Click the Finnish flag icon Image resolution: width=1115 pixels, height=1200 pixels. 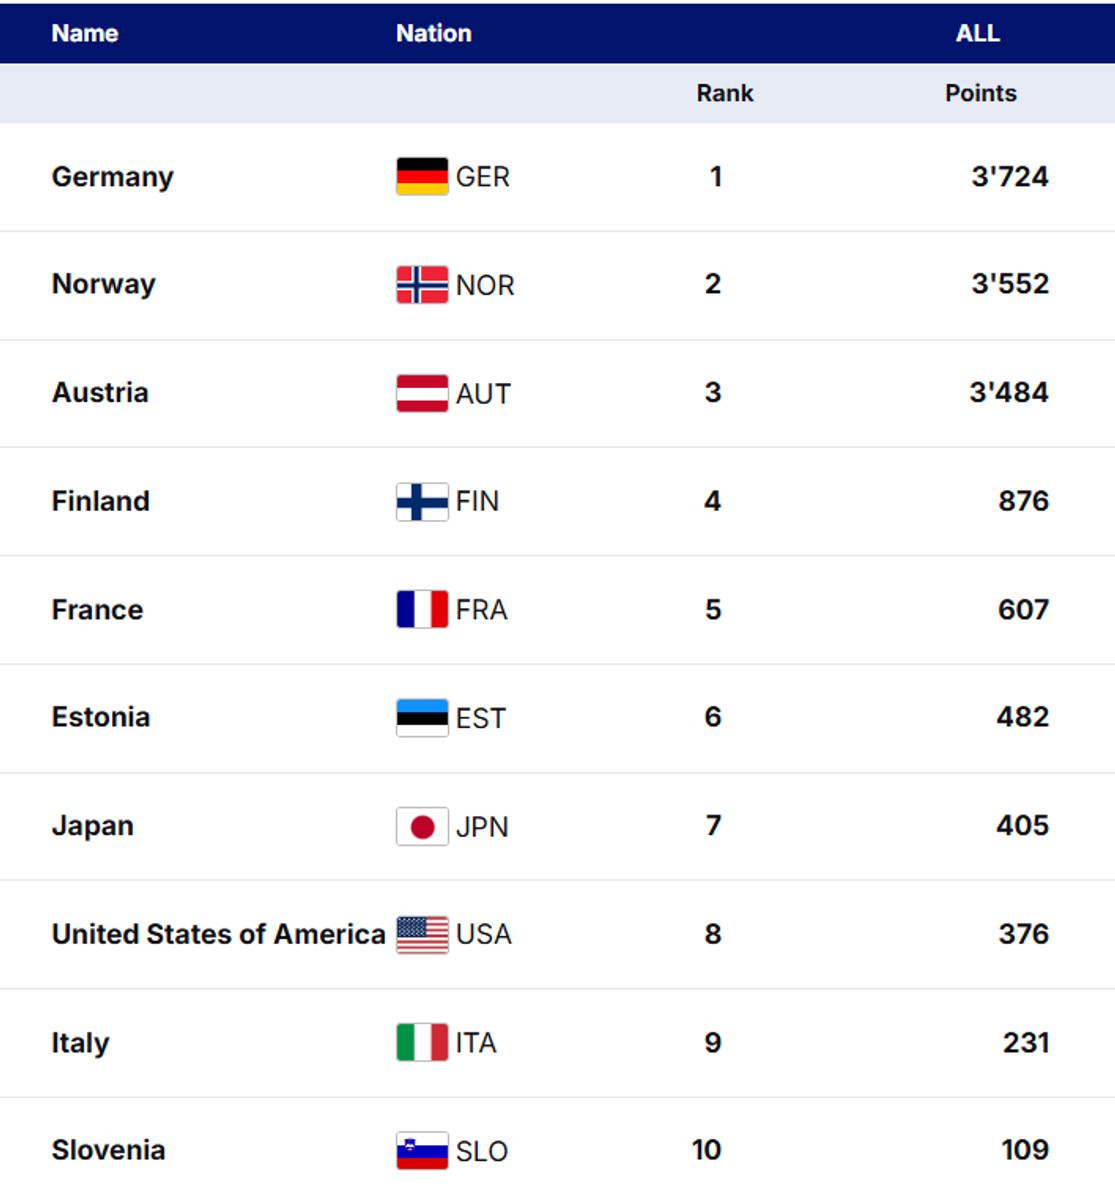tap(422, 501)
